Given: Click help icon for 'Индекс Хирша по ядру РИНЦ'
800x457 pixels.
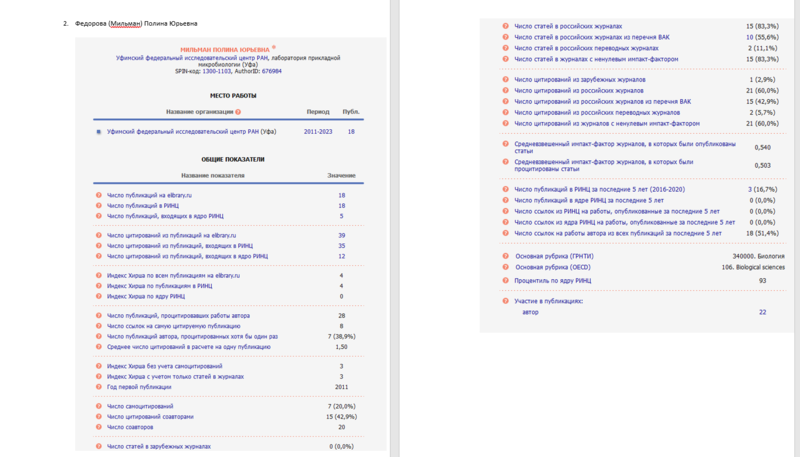Looking at the screenshot, I should tap(99, 296).
